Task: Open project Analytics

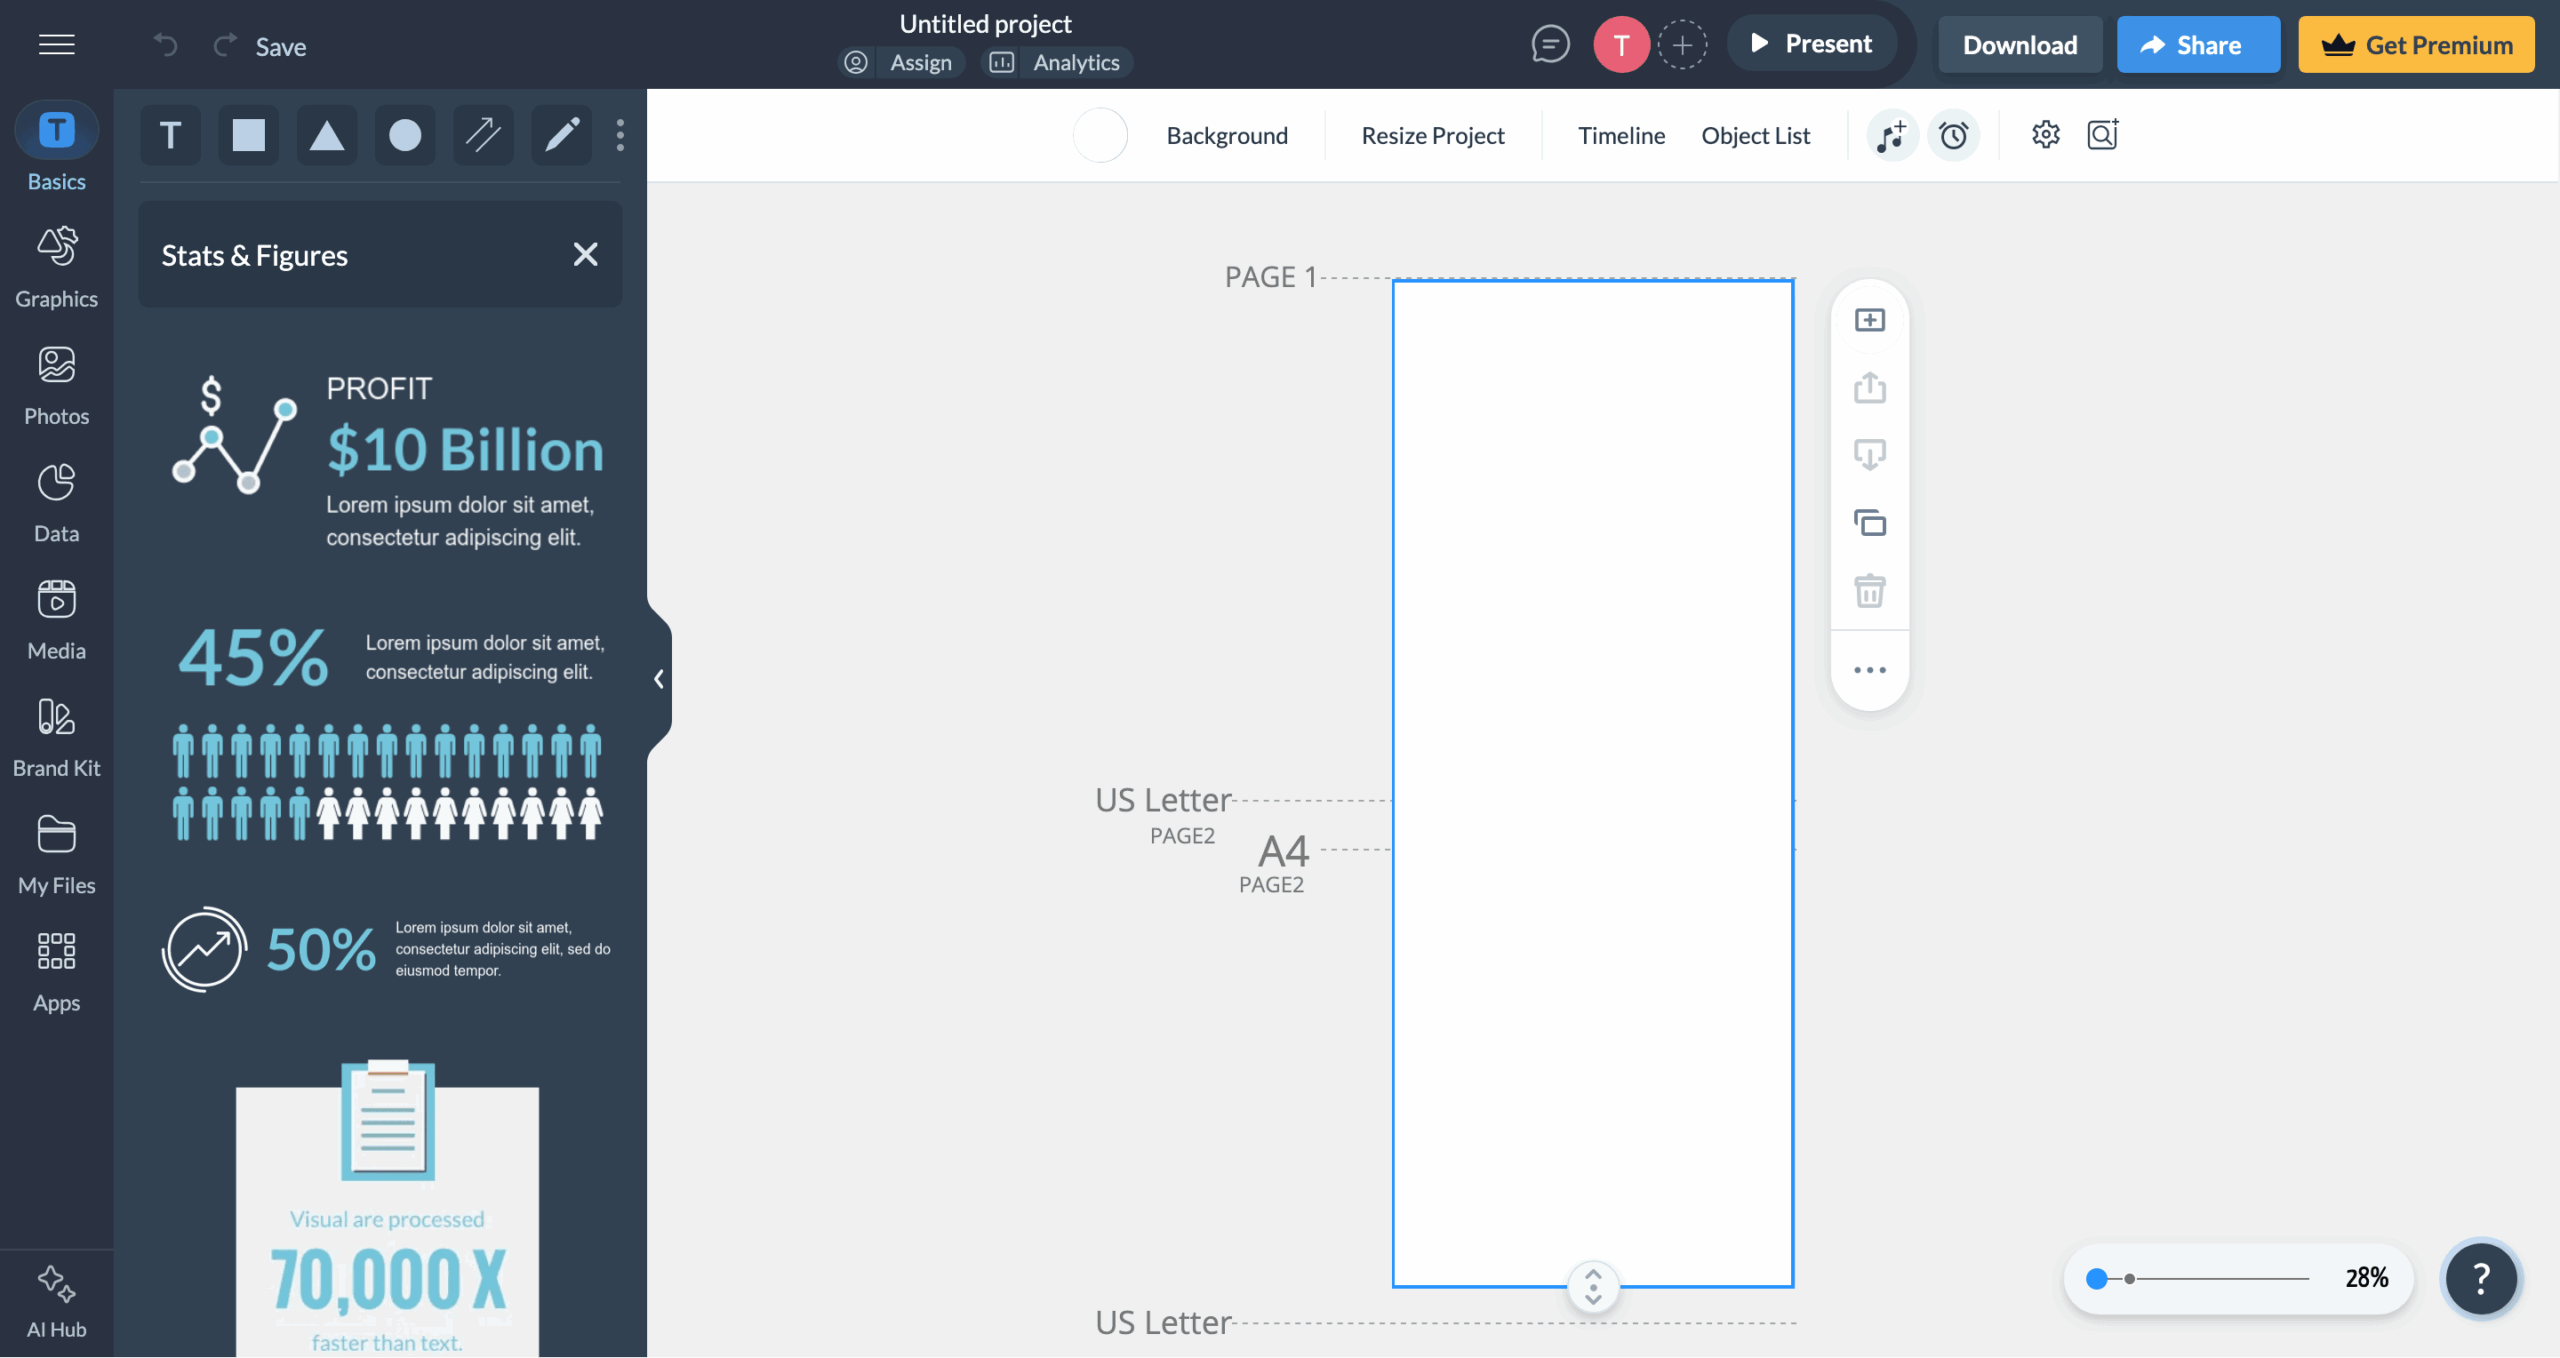Action: coord(1056,62)
